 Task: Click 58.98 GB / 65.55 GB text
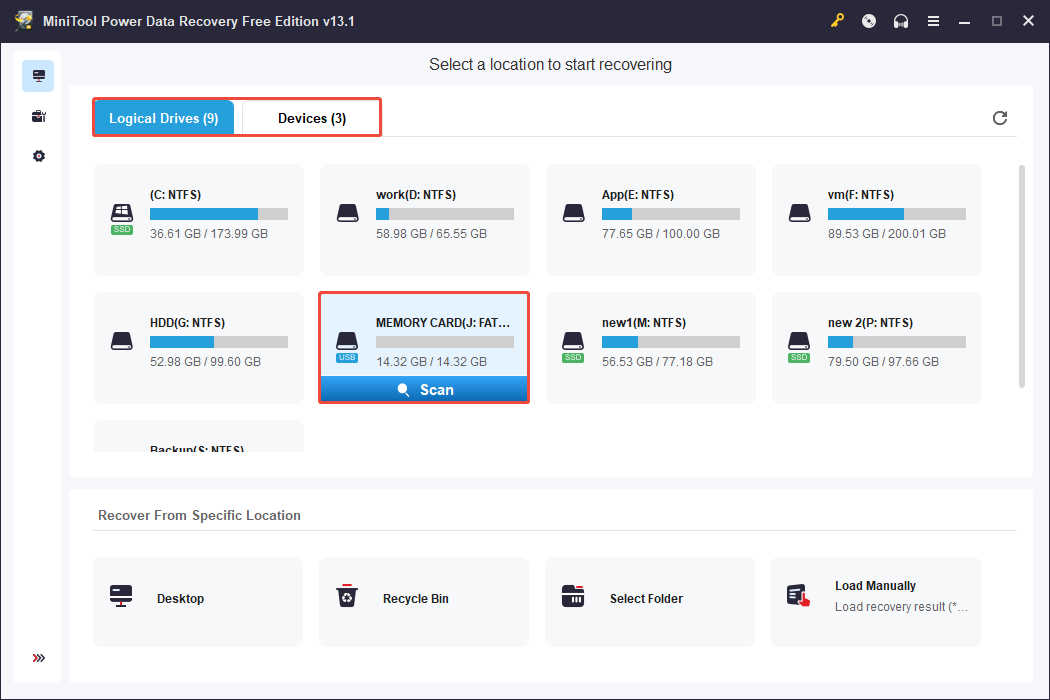pyautogui.click(x=431, y=234)
